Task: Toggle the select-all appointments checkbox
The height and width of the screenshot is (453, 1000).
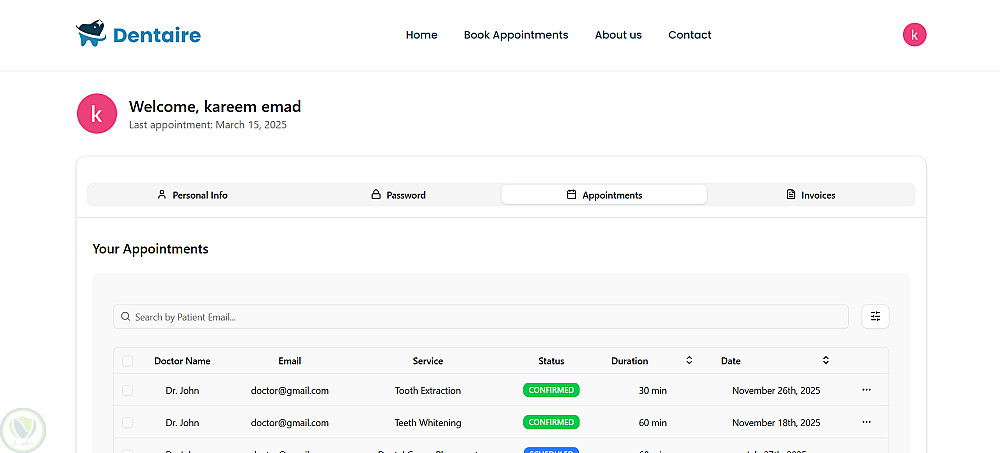Action: [x=127, y=361]
